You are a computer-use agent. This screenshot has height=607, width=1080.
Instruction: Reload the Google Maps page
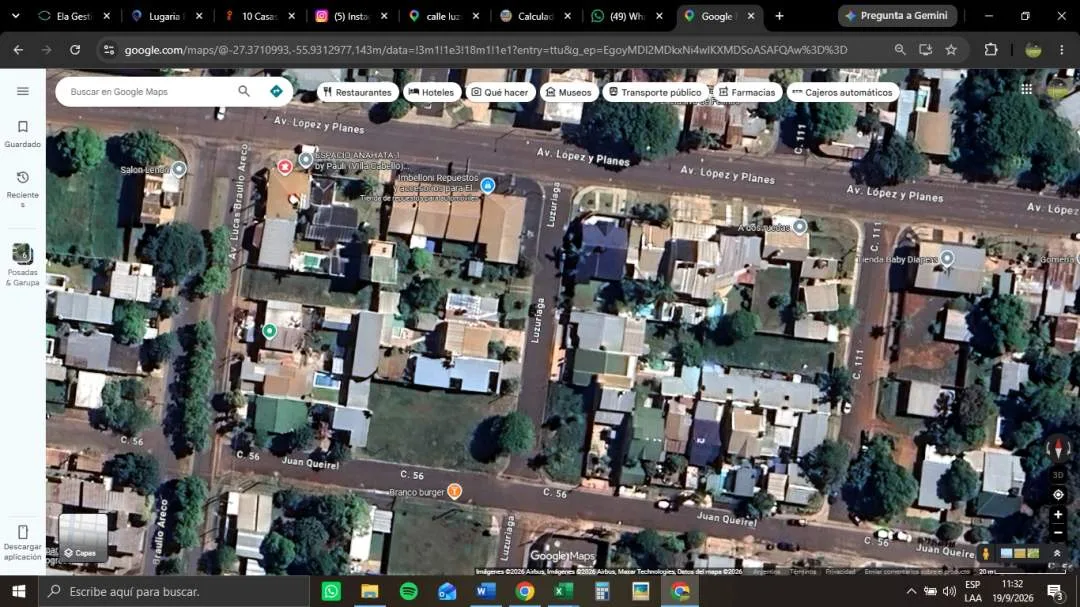point(75,50)
